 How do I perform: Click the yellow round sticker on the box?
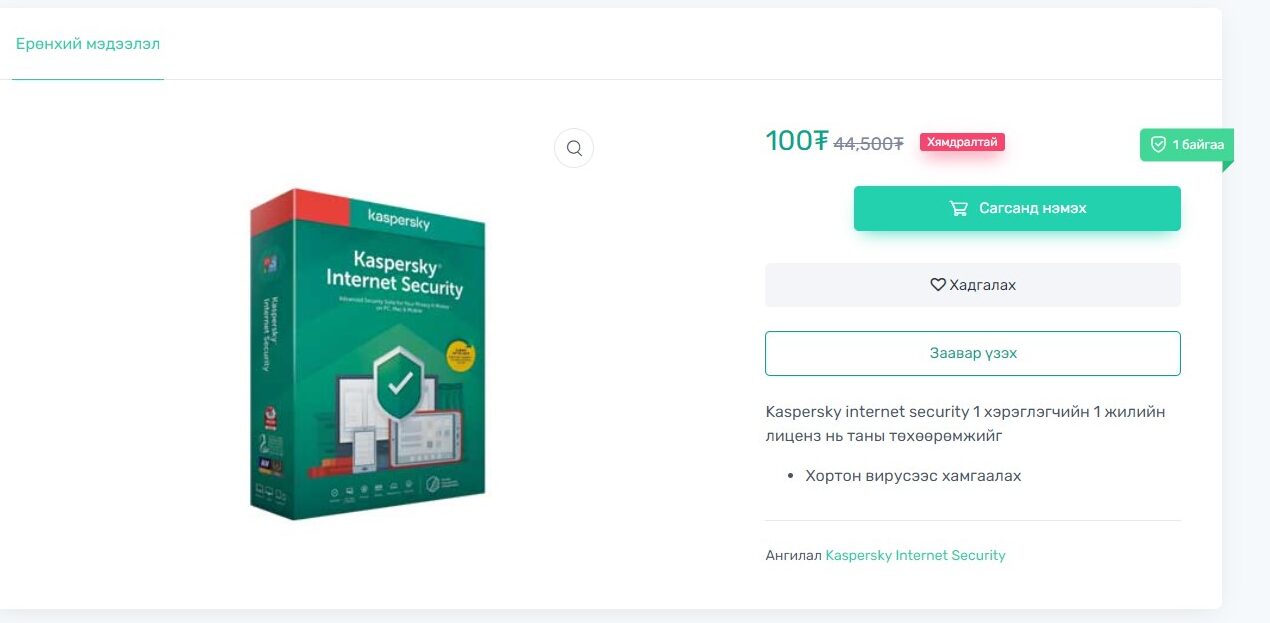click(459, 356)
